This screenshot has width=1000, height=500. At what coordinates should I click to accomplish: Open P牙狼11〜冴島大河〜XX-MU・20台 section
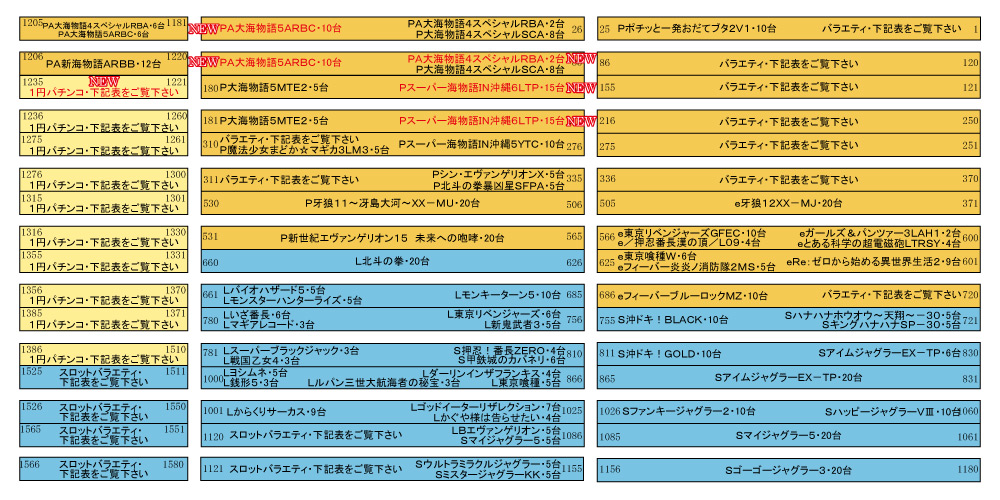[392, 203]
